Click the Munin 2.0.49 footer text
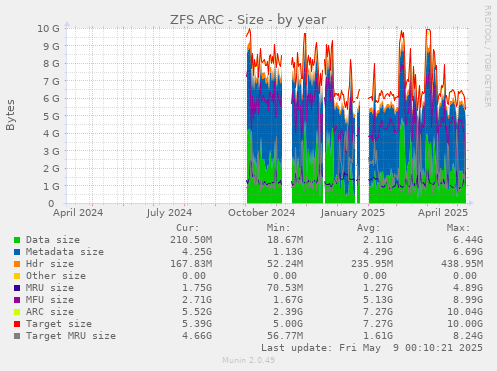The image size is (497, 371). point(248,360)
